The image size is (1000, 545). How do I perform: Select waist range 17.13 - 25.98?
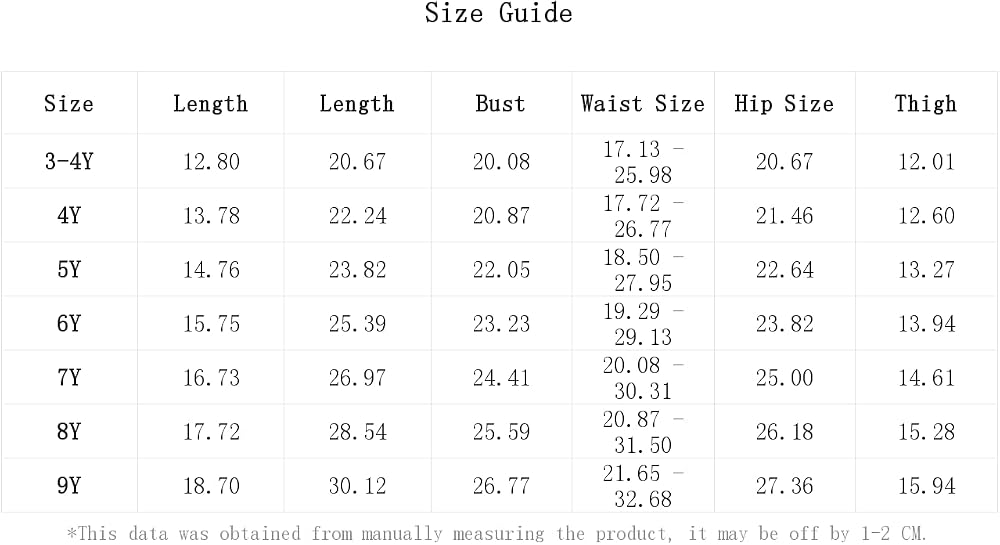coord(643,162)
